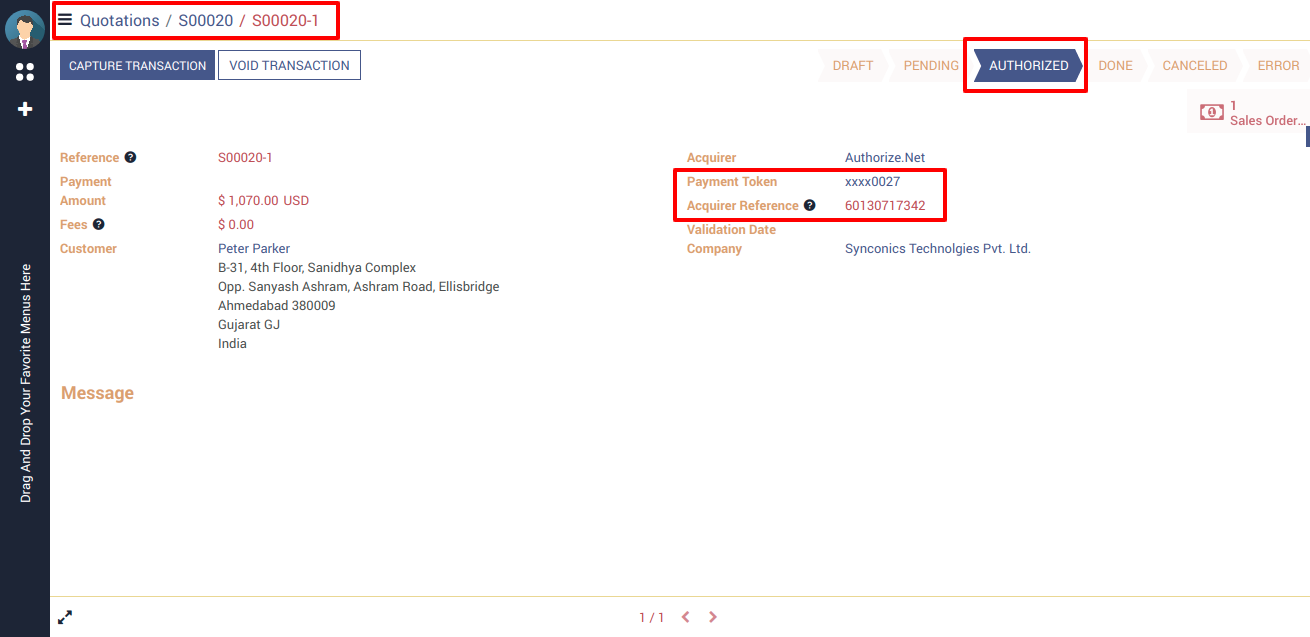Go to previous record with left chevron
The width and height of the screenshot is (1310, 637).
coord(686,617)
